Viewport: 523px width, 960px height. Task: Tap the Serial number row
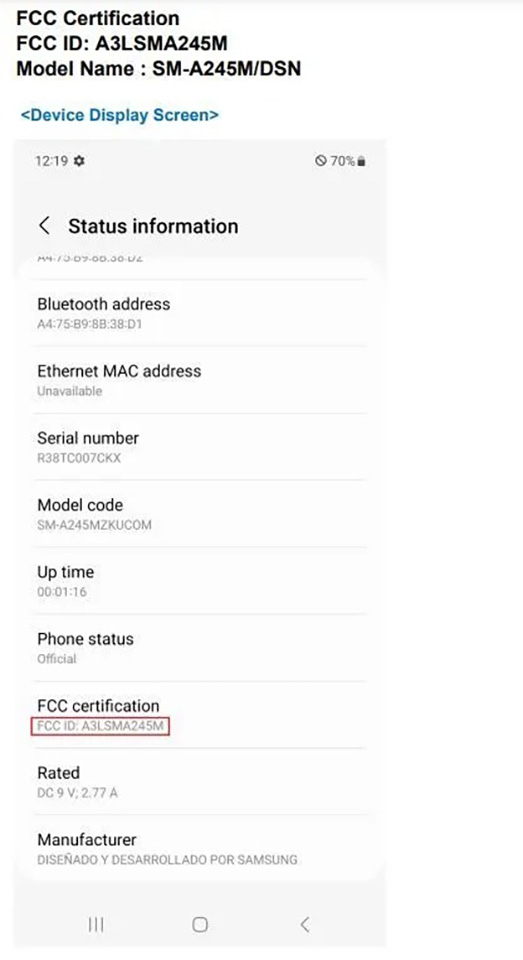[x=200, y=447]
